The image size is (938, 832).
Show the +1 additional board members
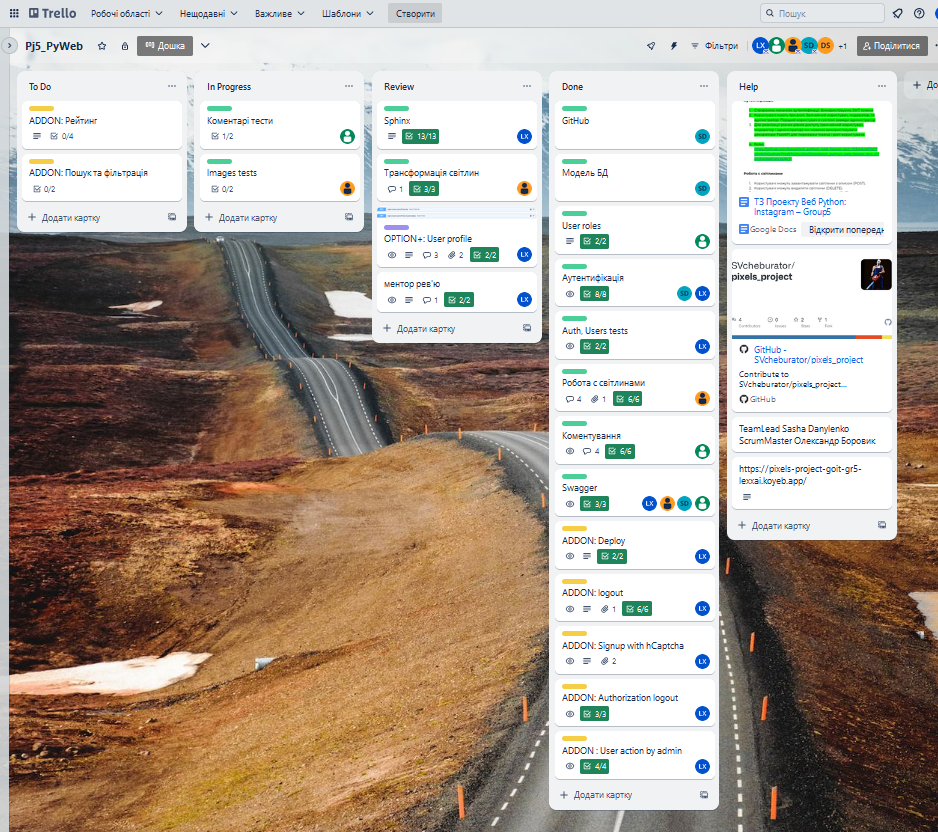click(x=842, y=46)
